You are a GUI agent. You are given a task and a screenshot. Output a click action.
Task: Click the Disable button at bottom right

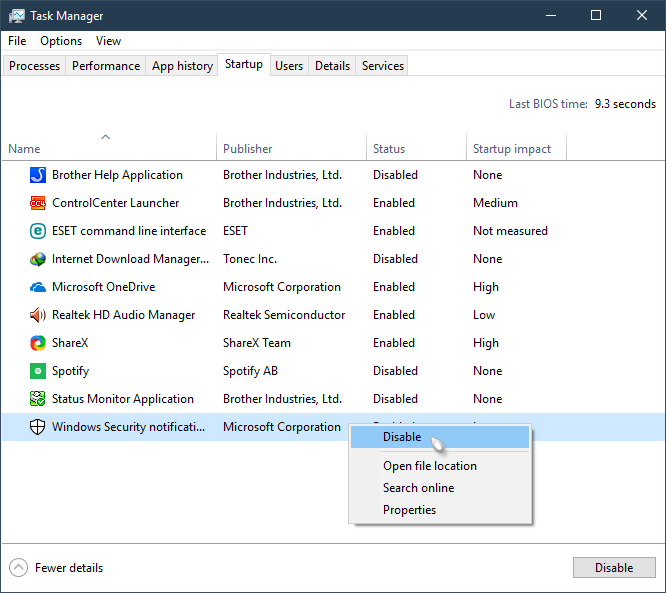tap(614, 568)
